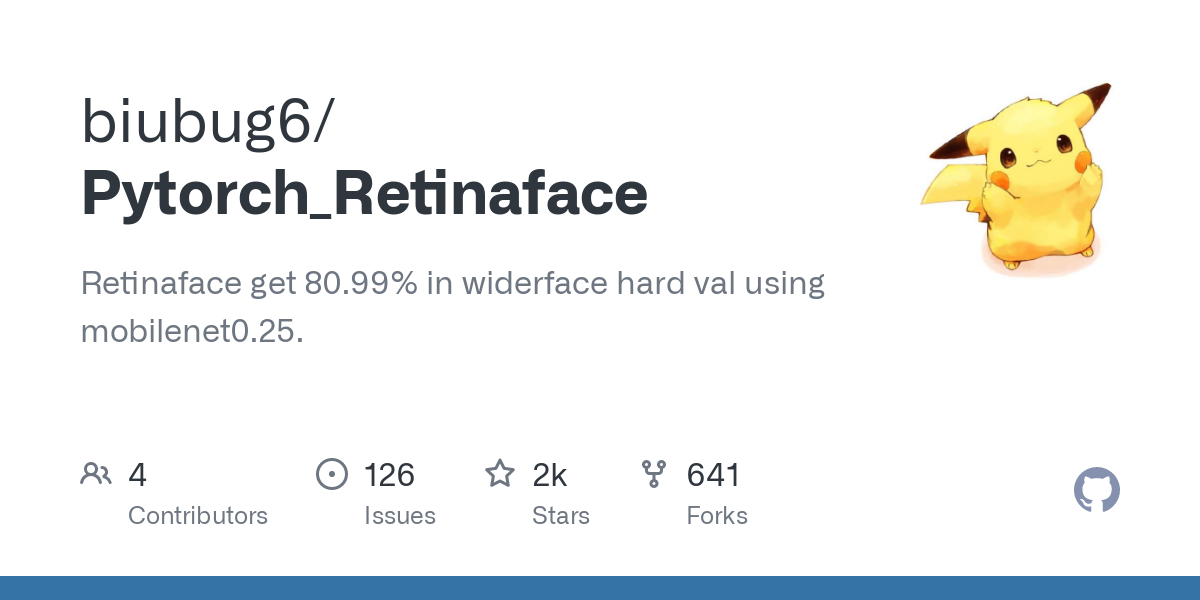Open the Pytorch_Retinaface repository title
Screen dimensions: 1200x600
tap(364, 194)
